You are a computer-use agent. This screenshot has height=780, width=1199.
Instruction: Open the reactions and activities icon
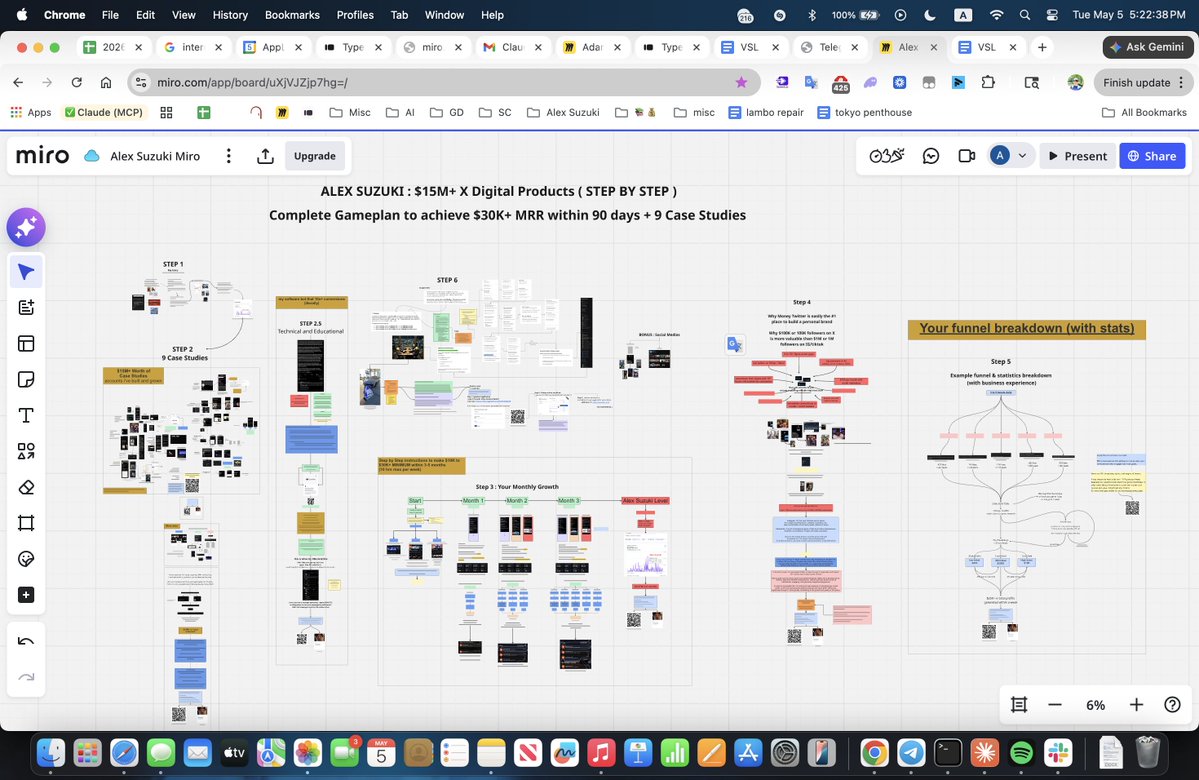point(887,156)
